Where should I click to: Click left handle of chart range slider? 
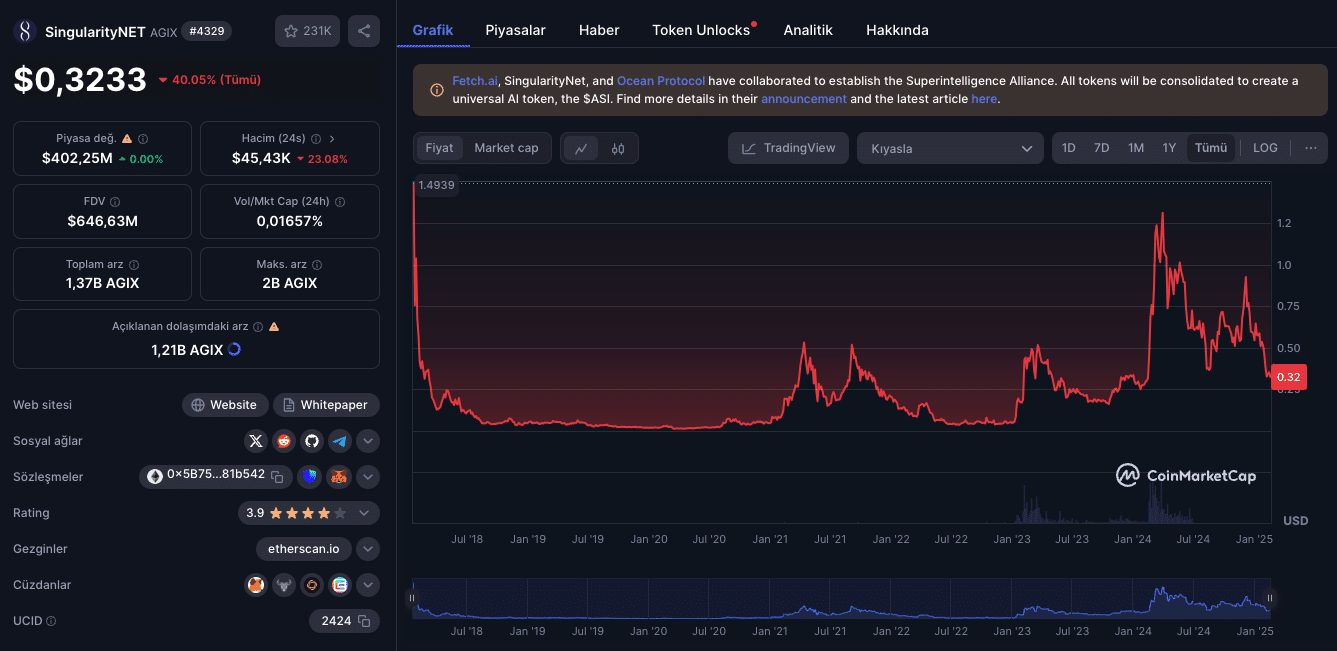(x=411, y=598)
